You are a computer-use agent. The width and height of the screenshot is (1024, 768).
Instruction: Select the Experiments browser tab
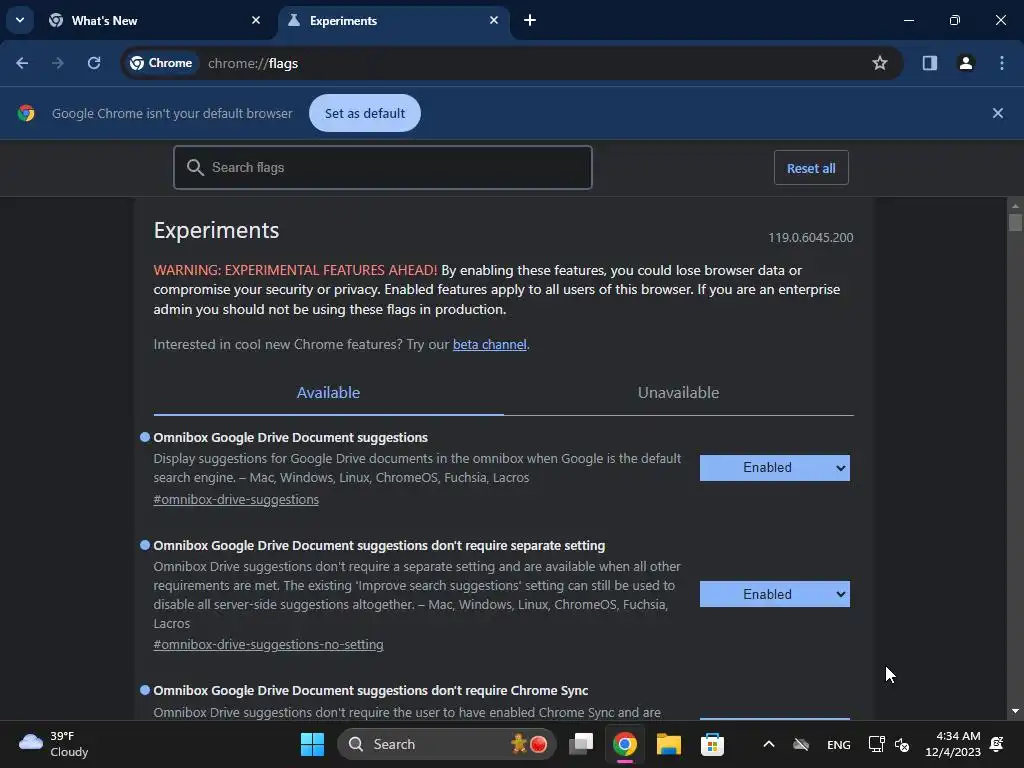tap(394, 20)
